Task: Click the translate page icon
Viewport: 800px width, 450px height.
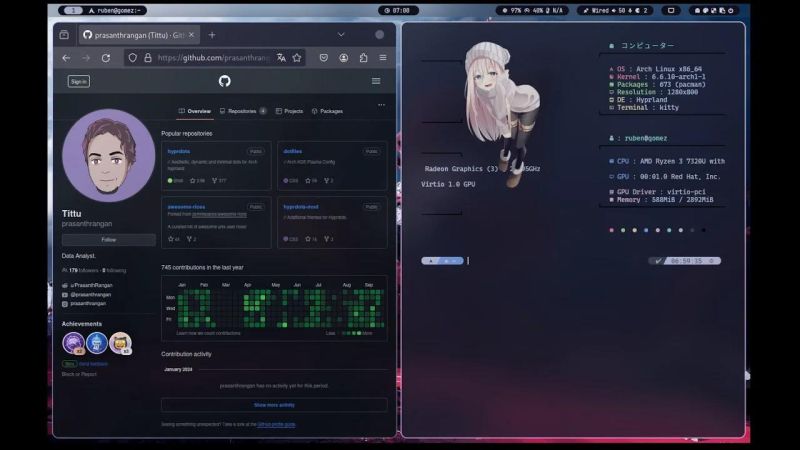Action: point(281,58)
